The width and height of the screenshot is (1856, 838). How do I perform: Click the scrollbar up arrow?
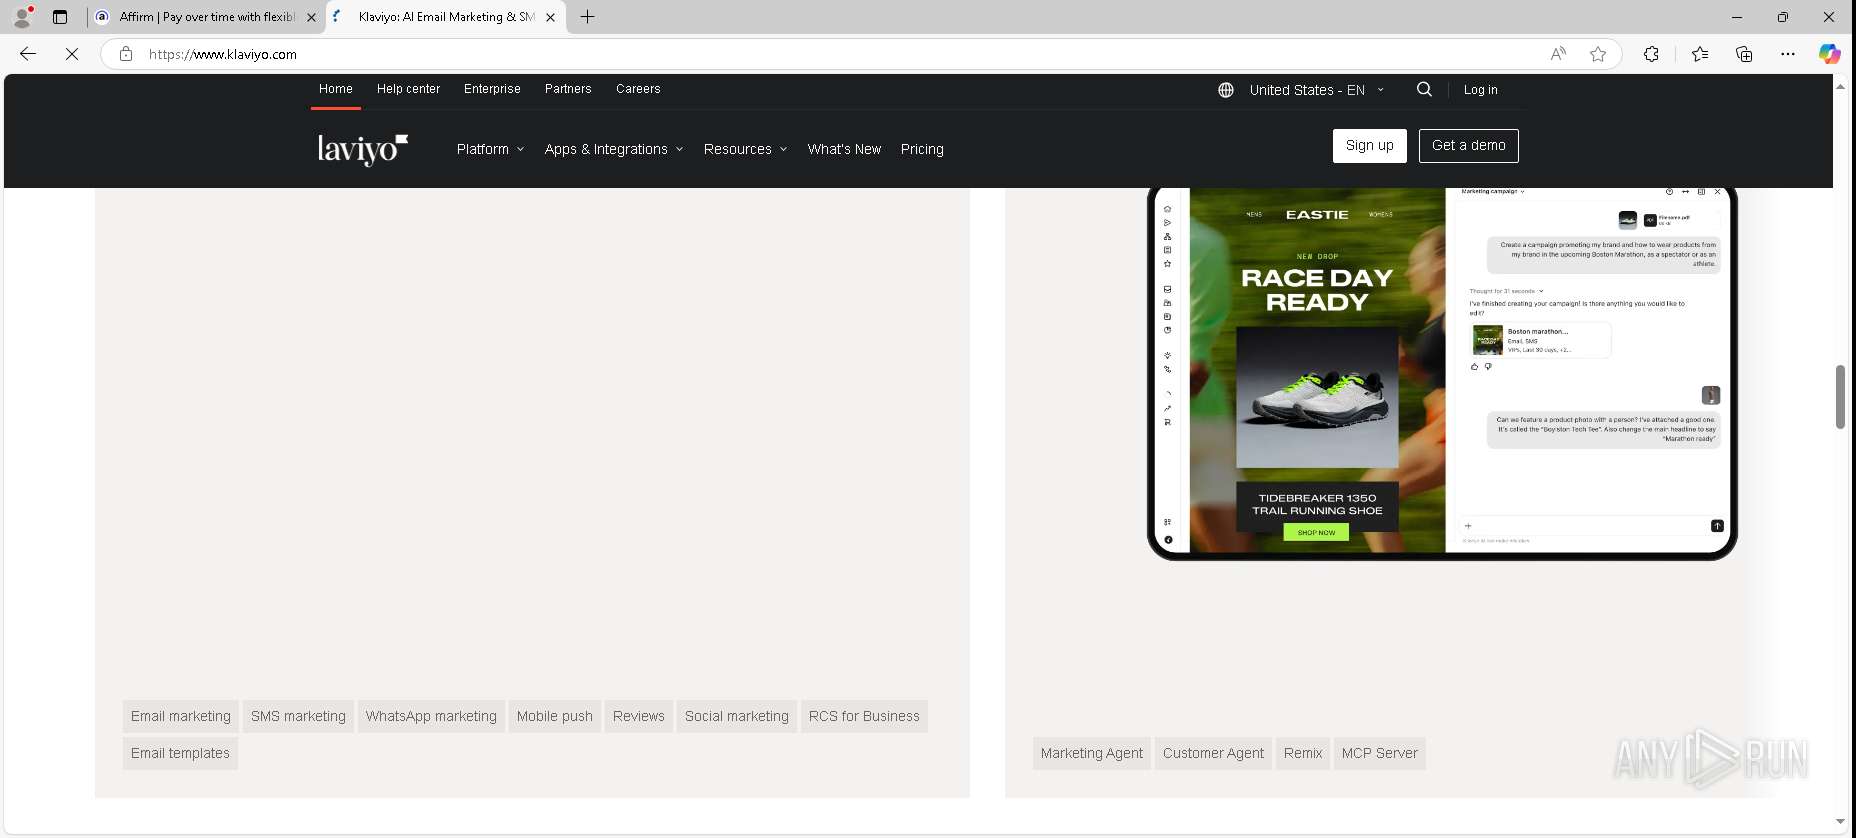1840,87
